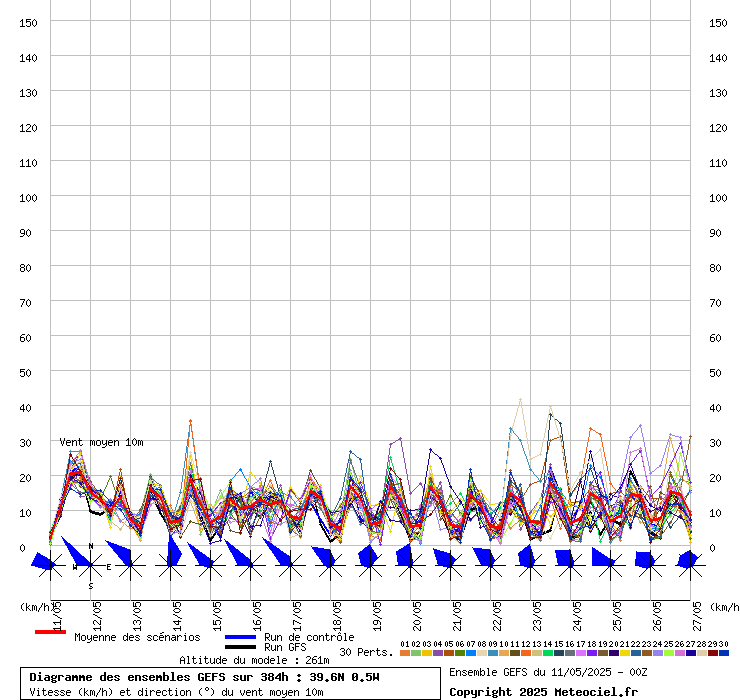The height and width of the screenshot is (700, 740).
Task: Select perturbation 01 orange swatch
Action: pyautogui.click(x=404, y=653)
